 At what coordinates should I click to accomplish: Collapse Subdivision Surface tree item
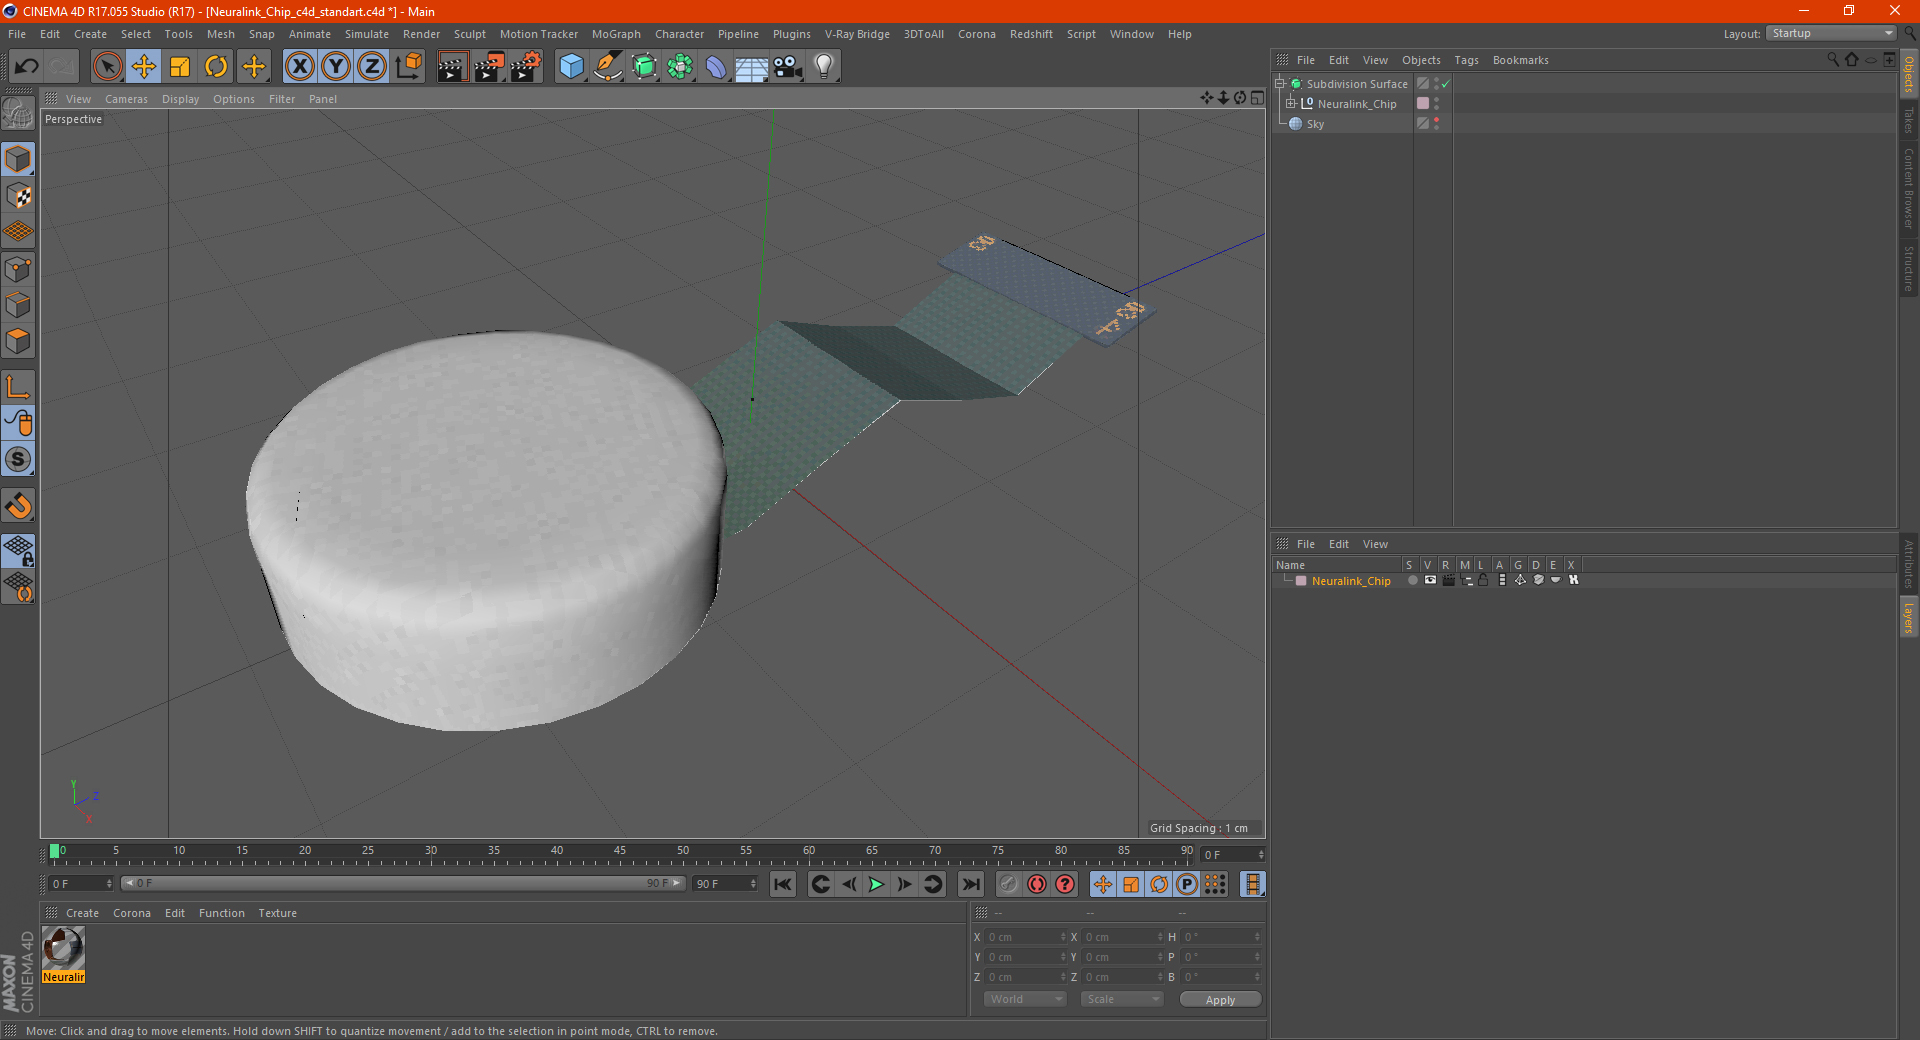point(1280,84)
